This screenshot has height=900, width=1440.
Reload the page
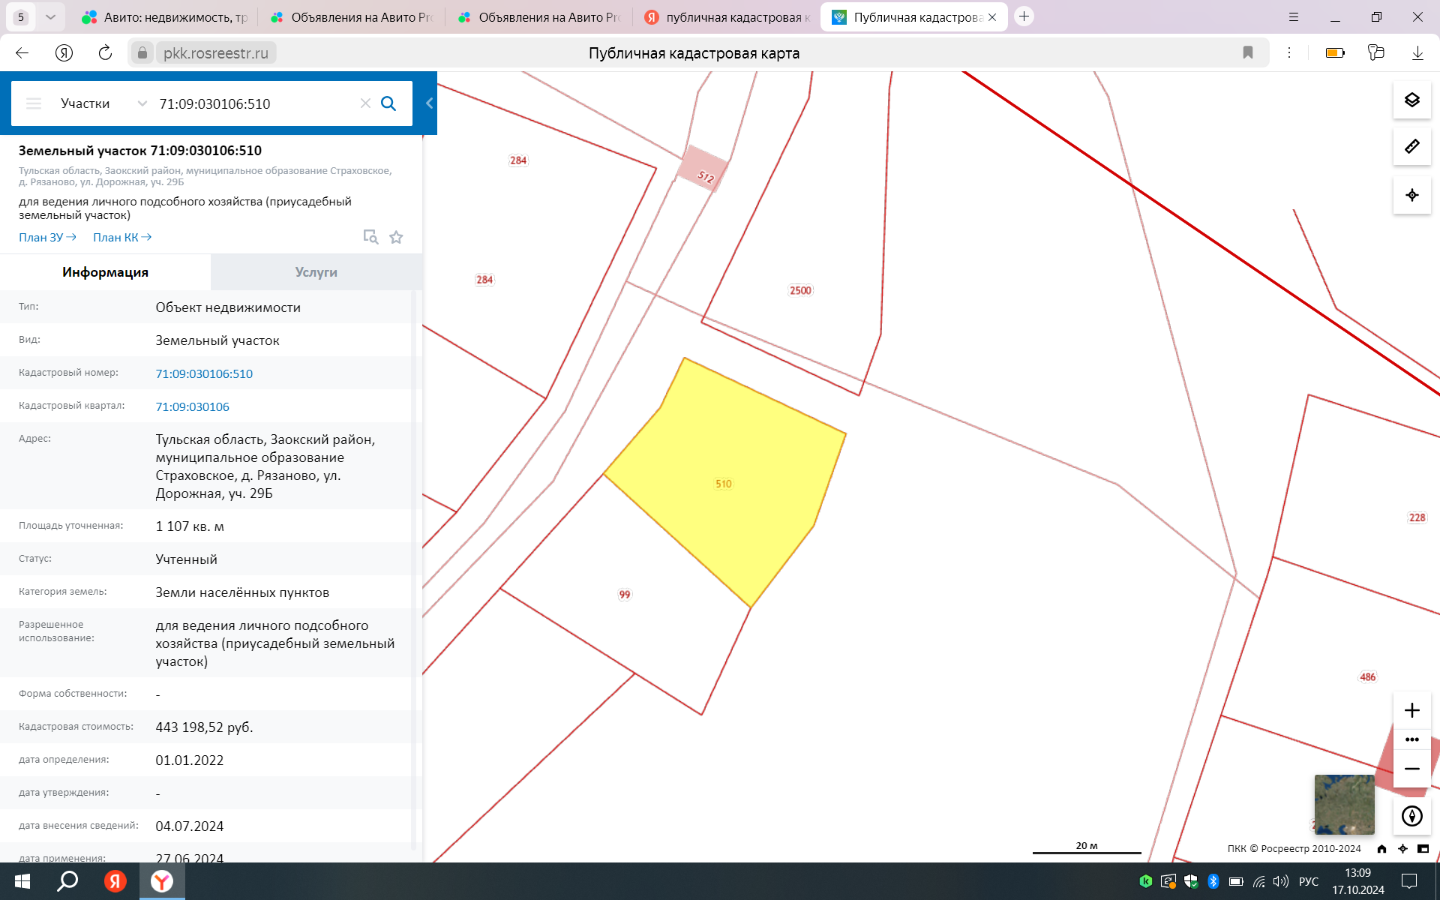(x=105, y=53)
